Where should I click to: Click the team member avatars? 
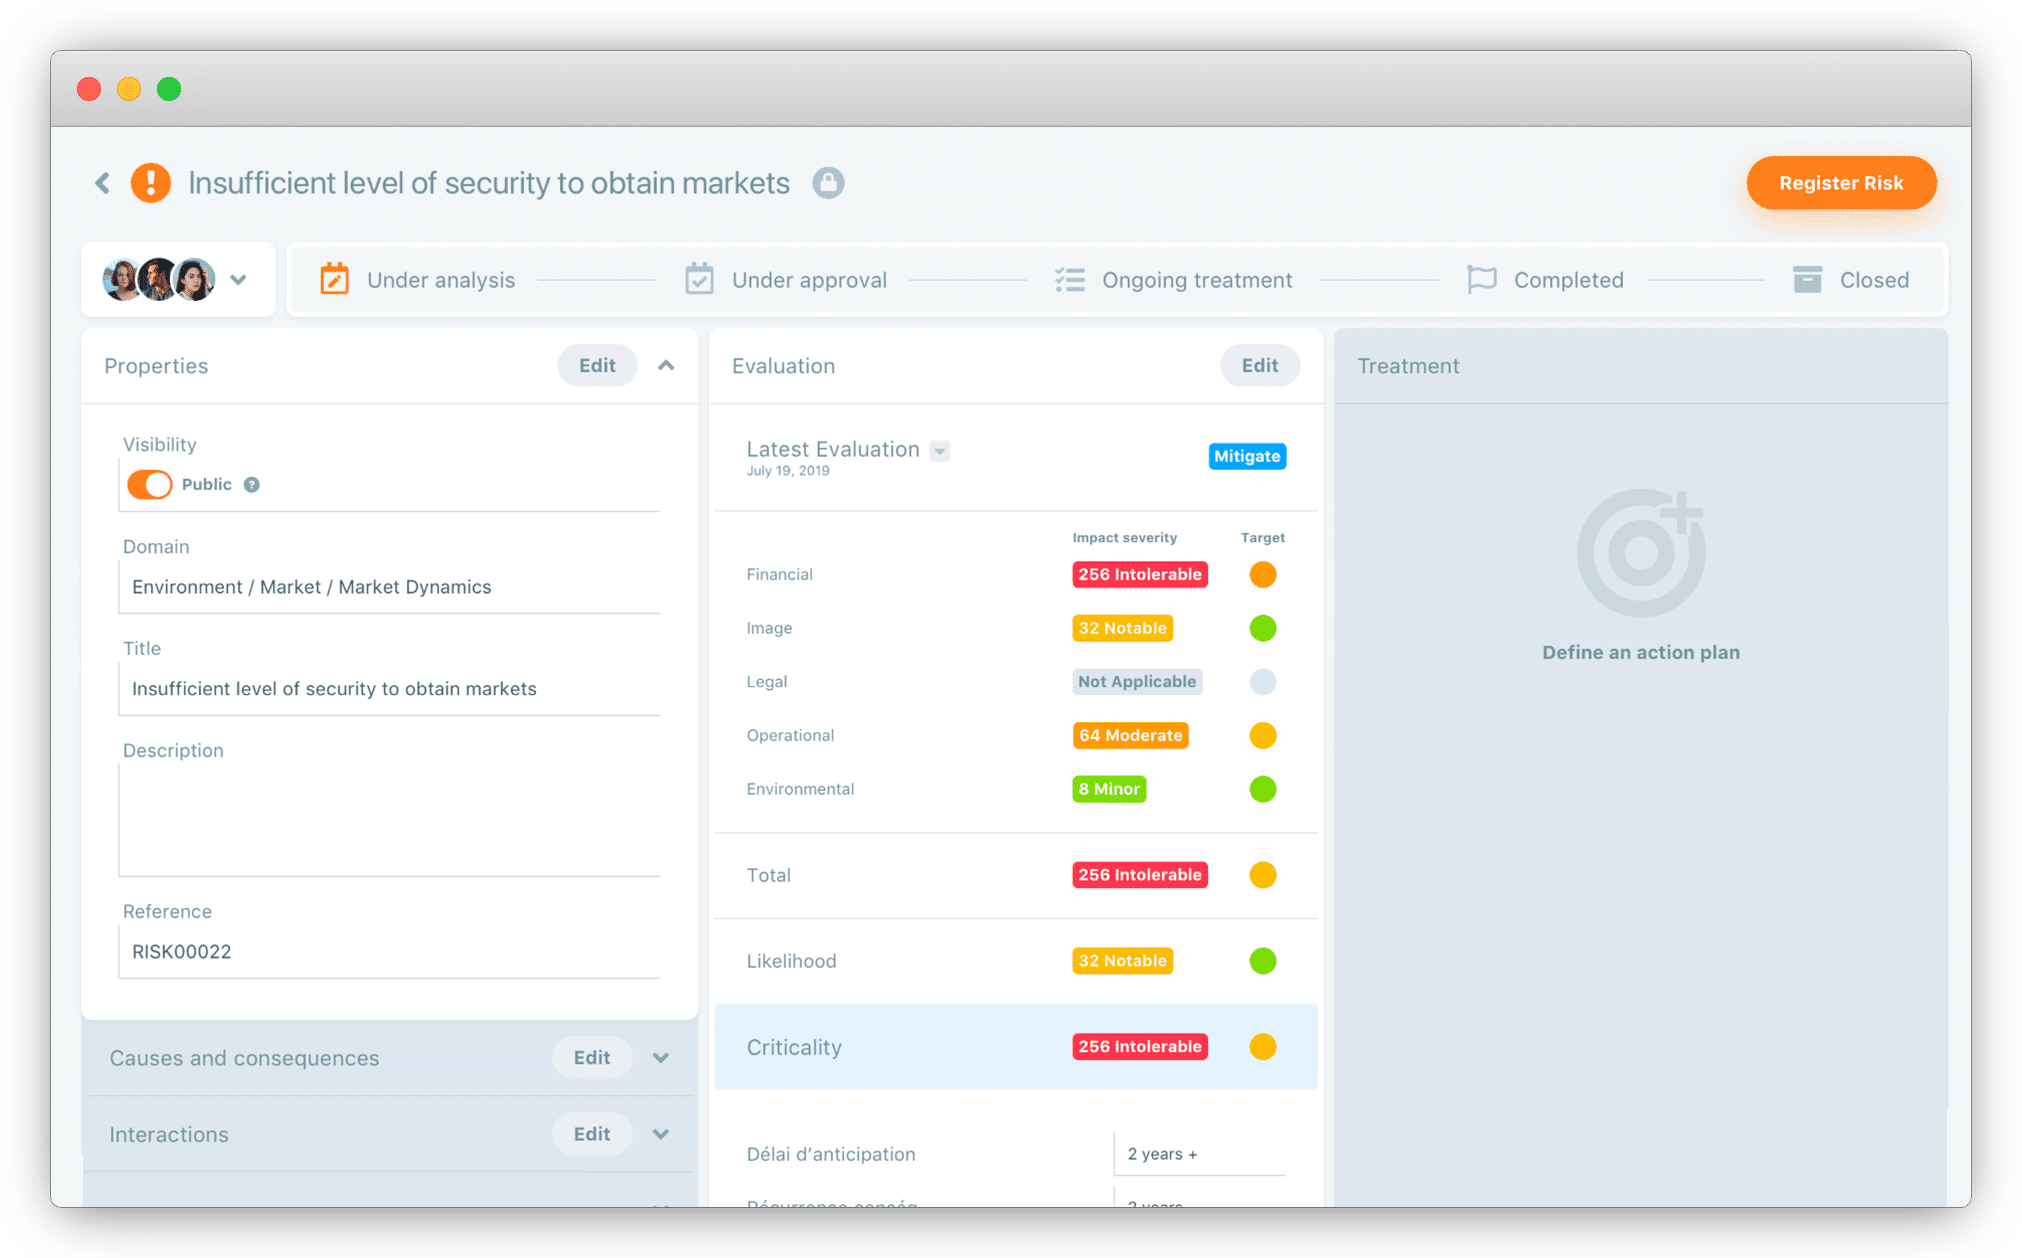tap(159, 280)
